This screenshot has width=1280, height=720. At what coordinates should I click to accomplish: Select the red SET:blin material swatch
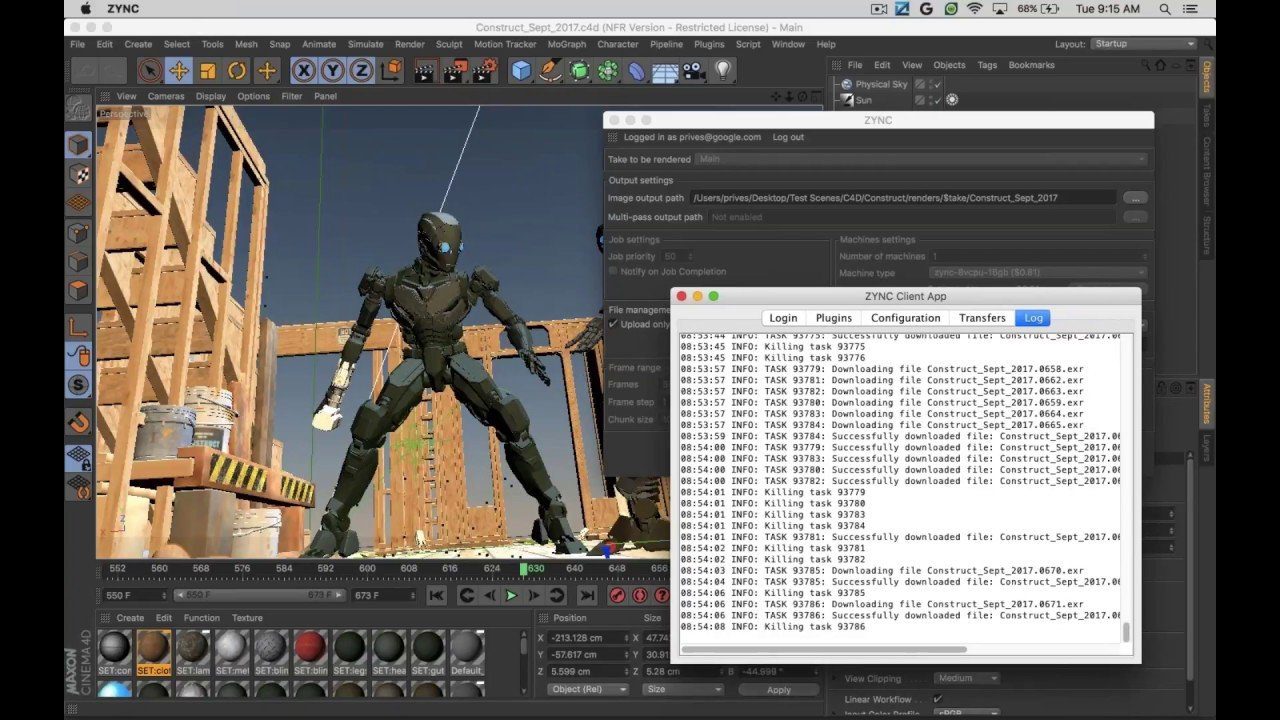(x=310, y=647)
